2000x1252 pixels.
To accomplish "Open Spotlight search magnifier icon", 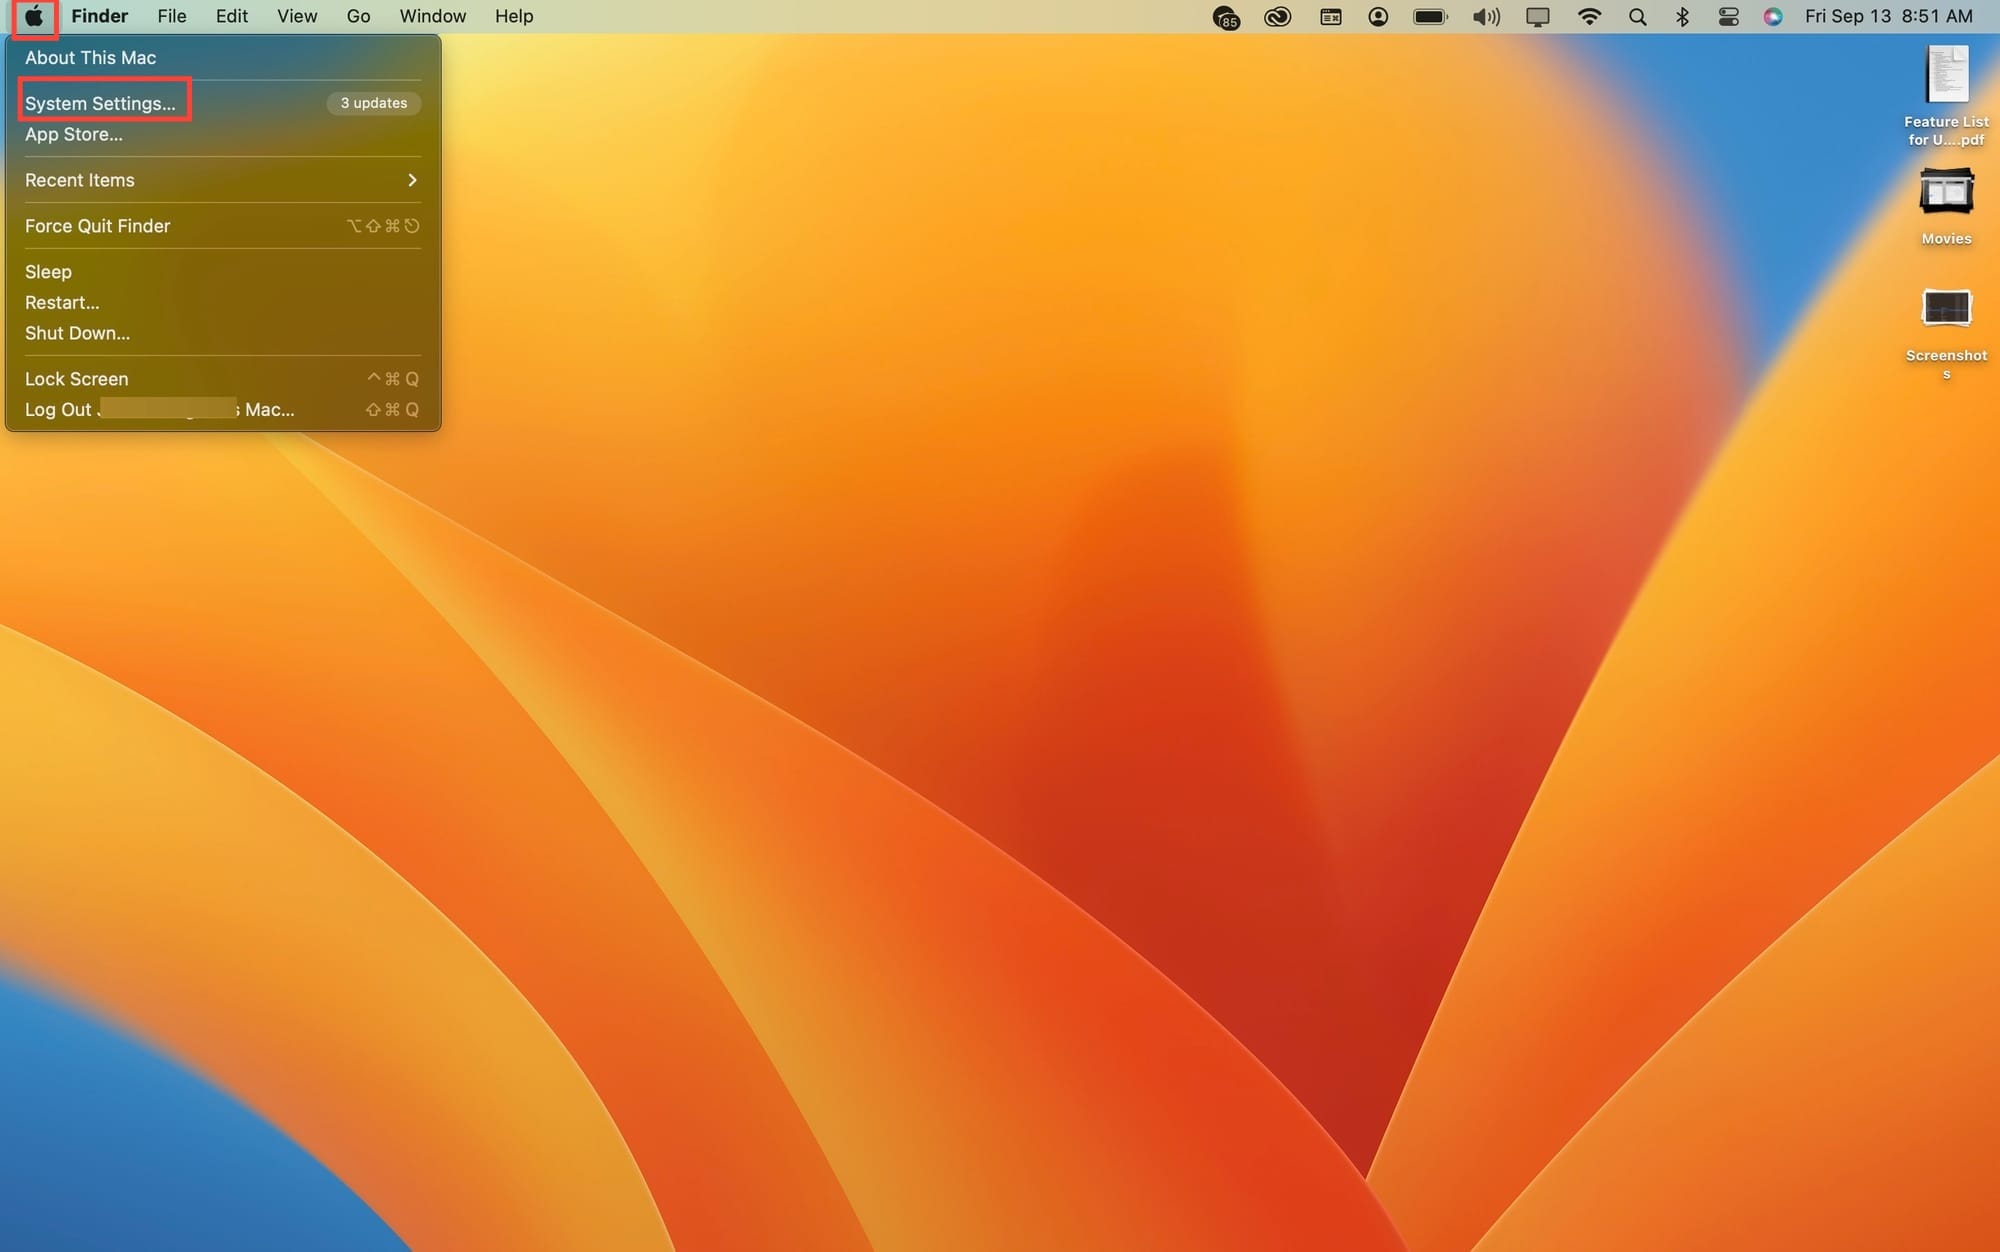I will (x=1637, y=17).
